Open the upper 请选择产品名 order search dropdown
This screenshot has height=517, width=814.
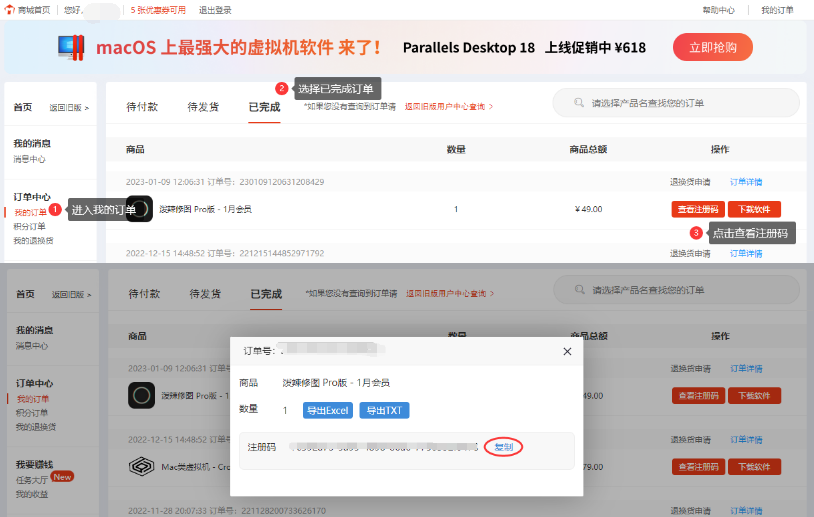coord(680,103)
